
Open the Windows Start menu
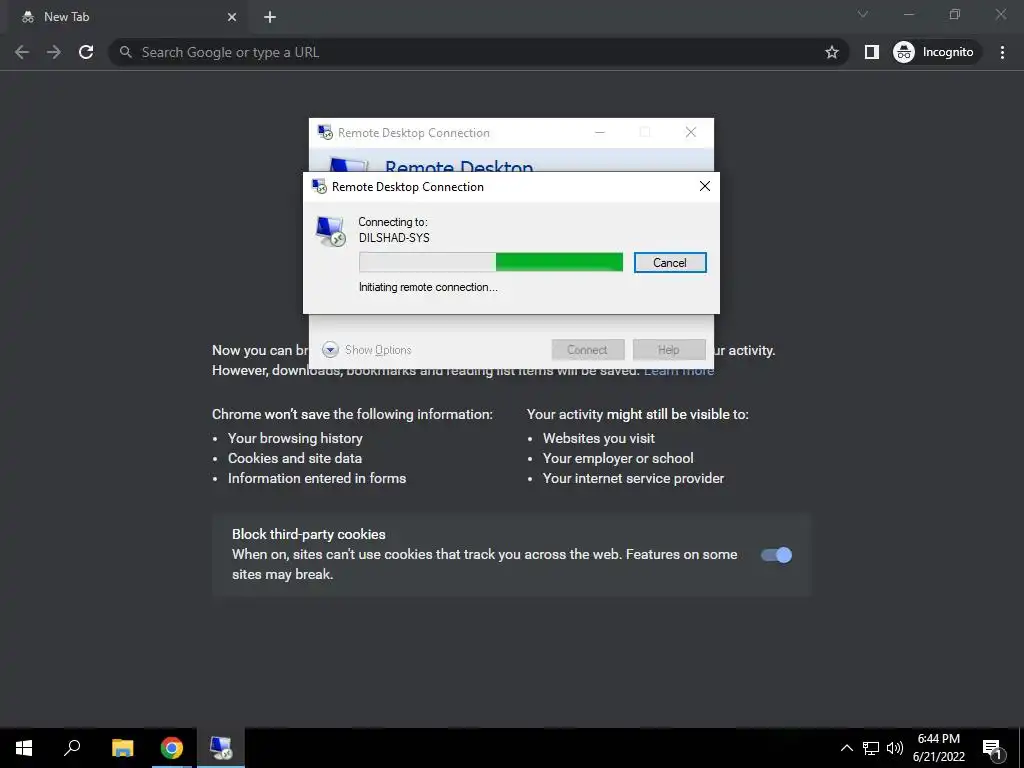click(24, 748)
